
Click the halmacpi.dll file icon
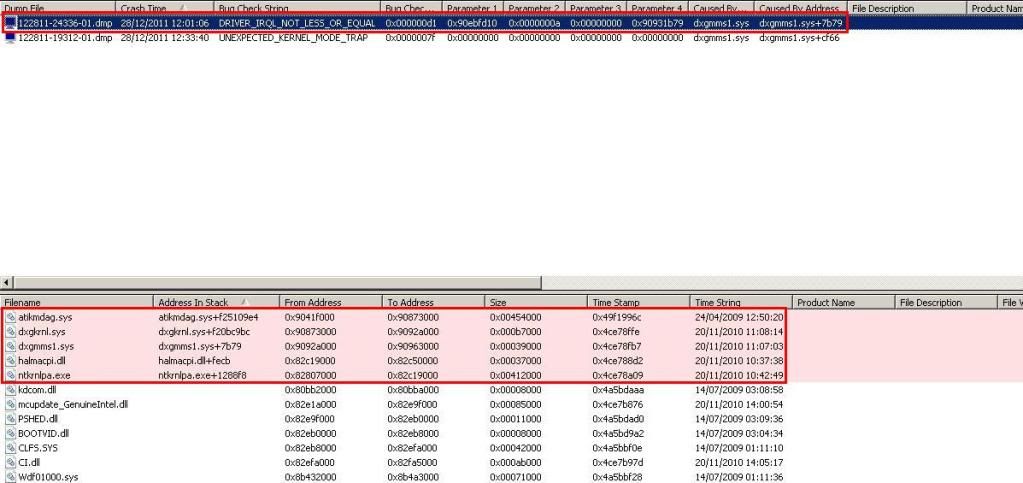(10, 360)
